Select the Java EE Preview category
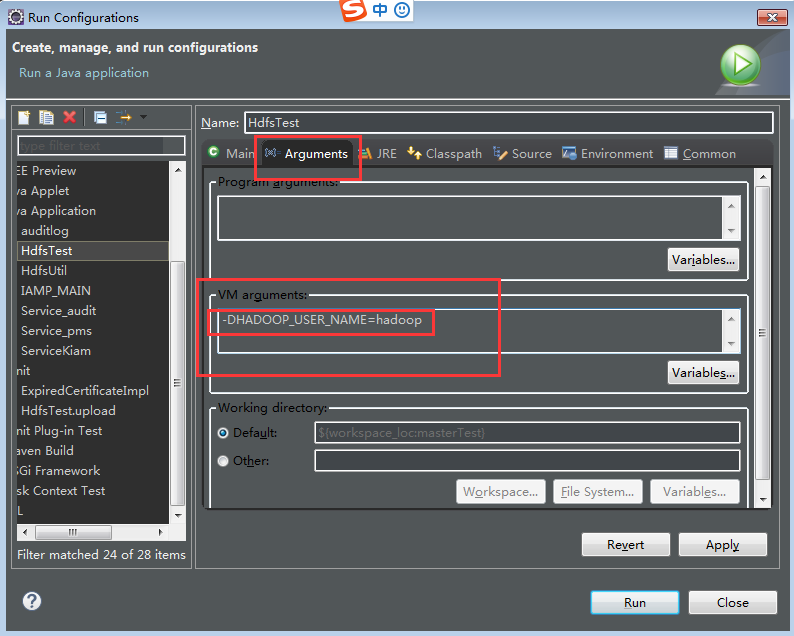Image resolution: width=794 pixels, height=636 pixels. pyautogui.click(x=47, y=171)
